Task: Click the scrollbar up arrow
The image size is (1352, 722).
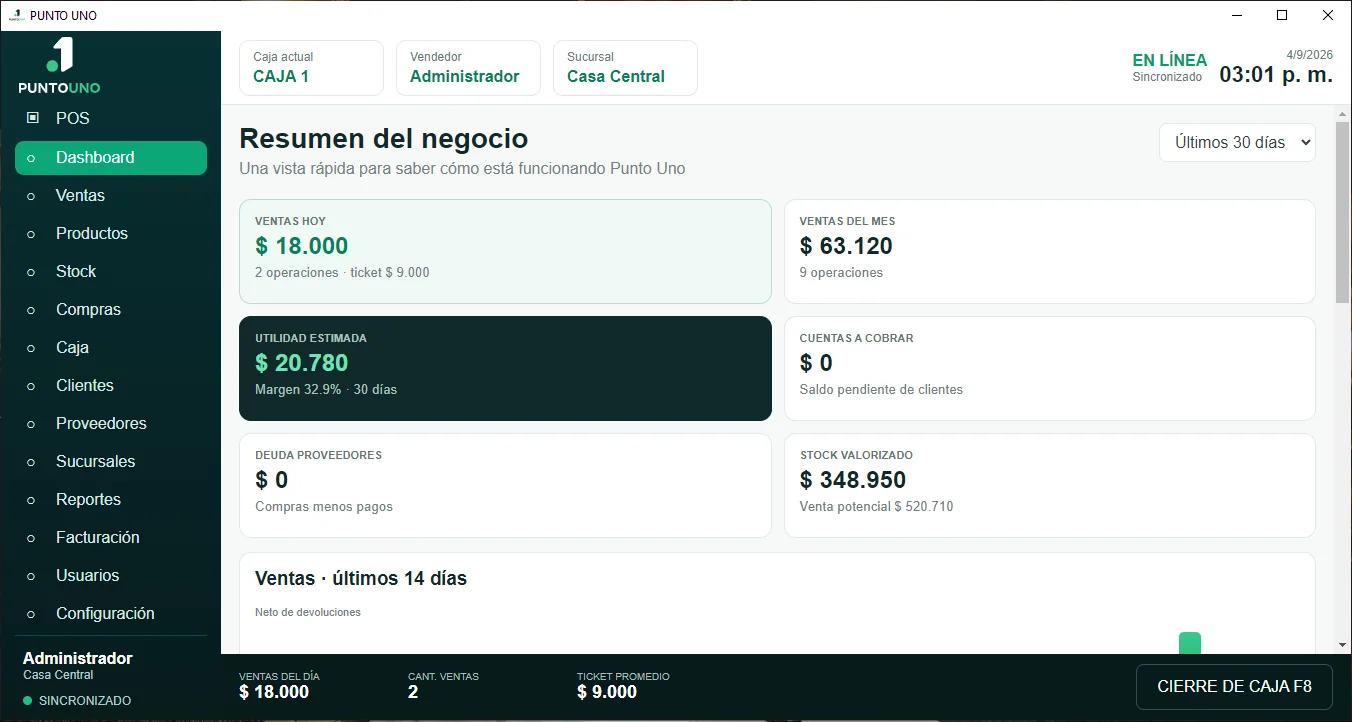Action: pyautogui.click(x=1342, y=113)
